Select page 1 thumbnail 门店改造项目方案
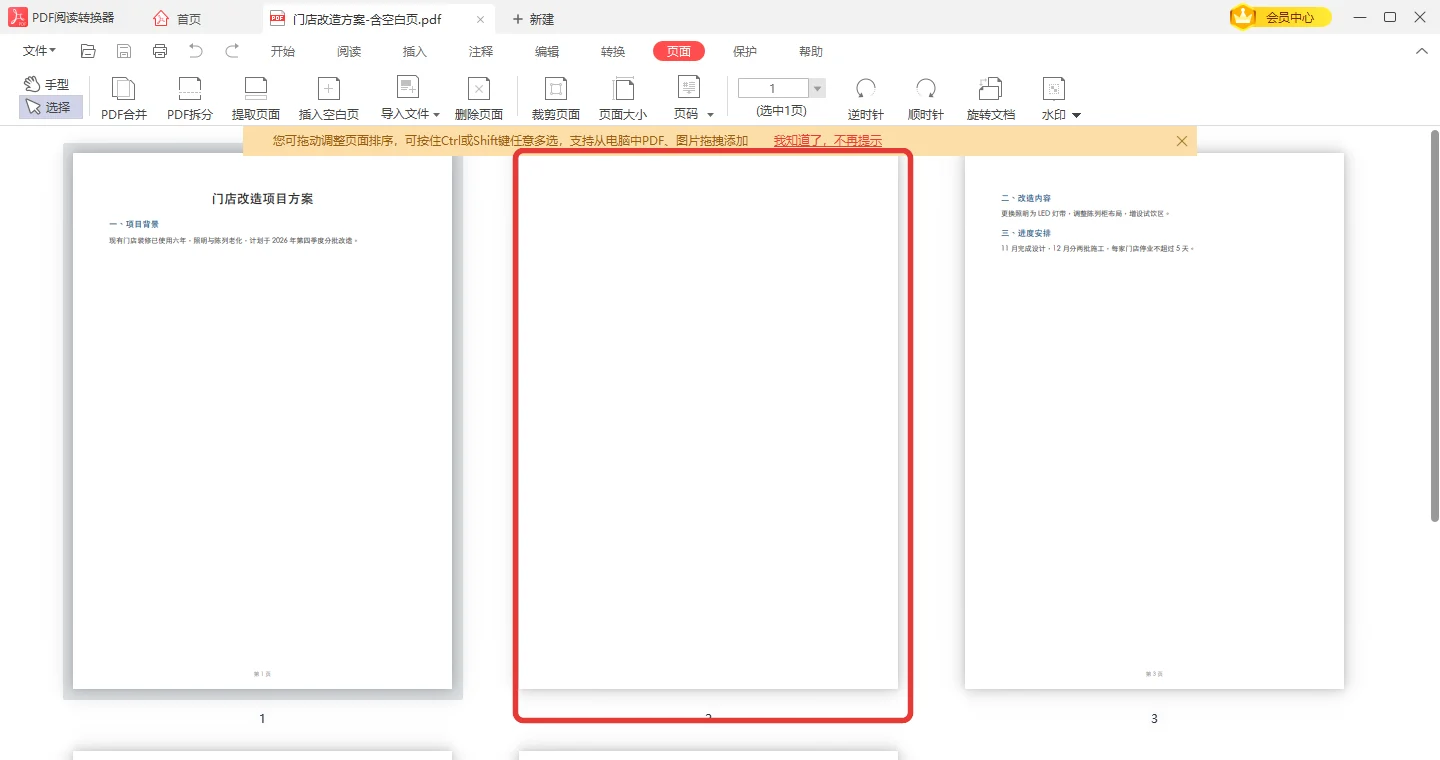1440x760 pixels. point(262,421)
